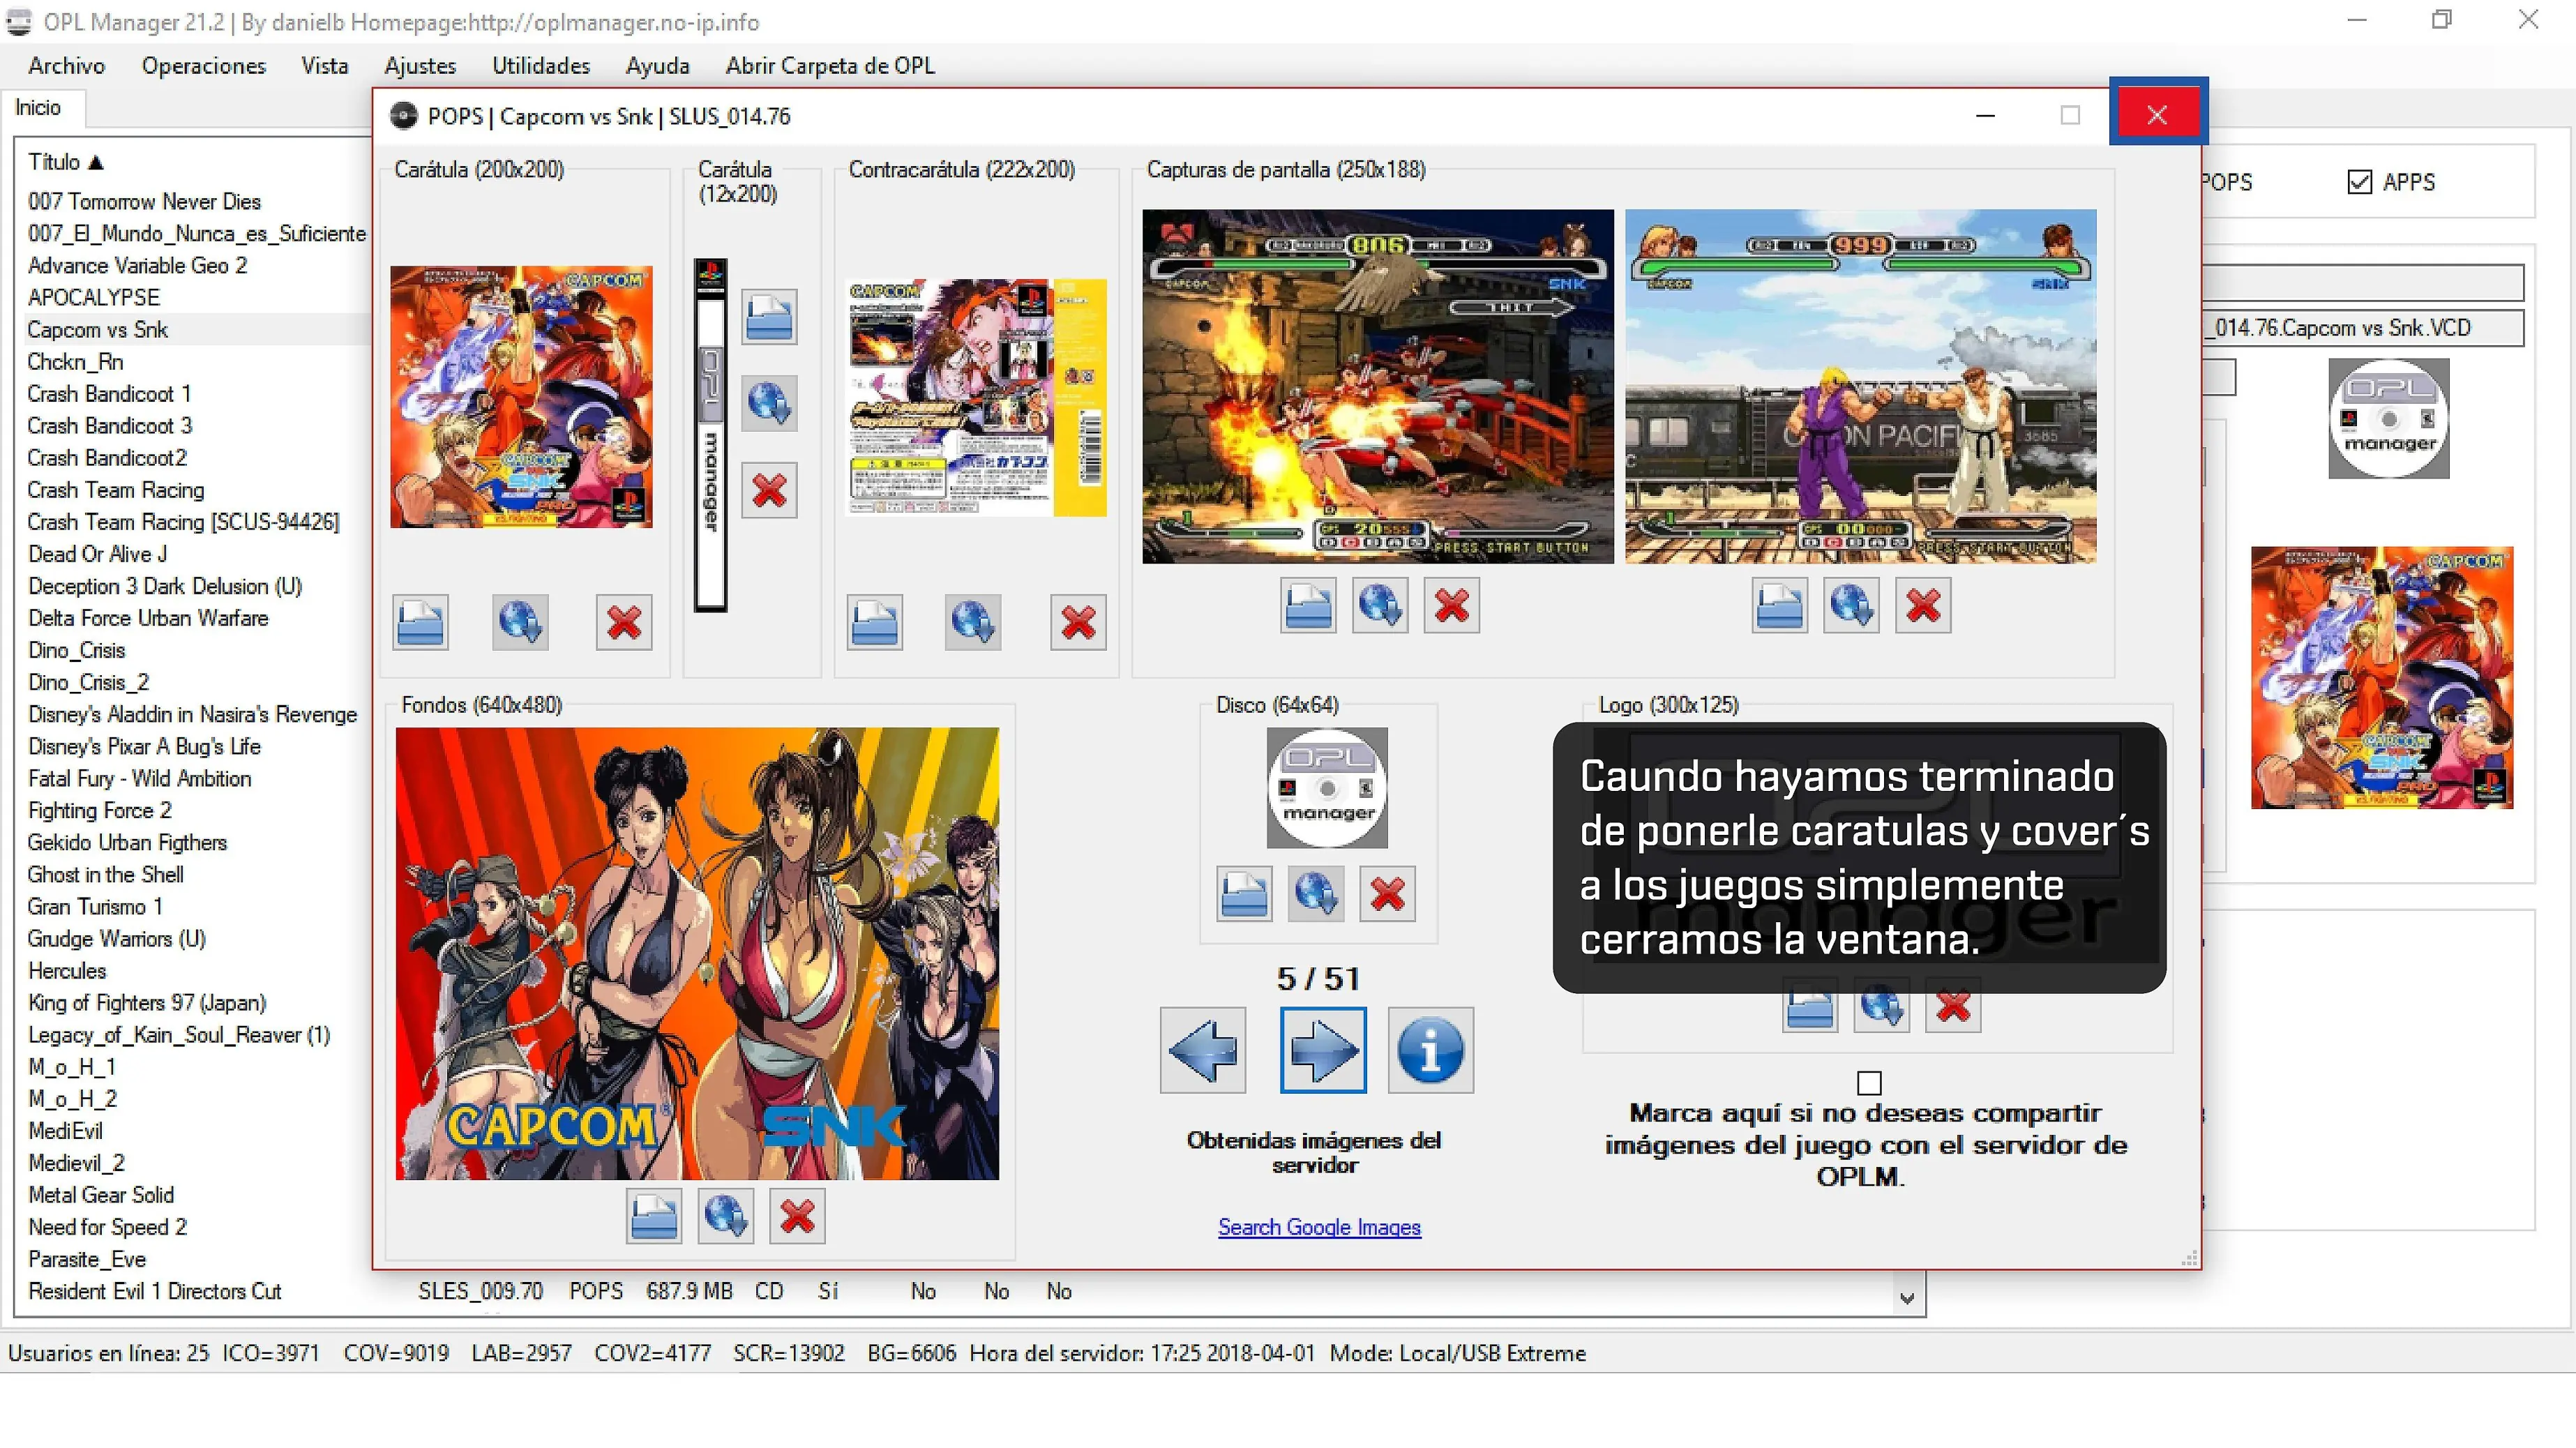Click the first fight screenshot thumbnail
The width and height of the screenshot is (2576, 1448).
(x=1378, y=386)
